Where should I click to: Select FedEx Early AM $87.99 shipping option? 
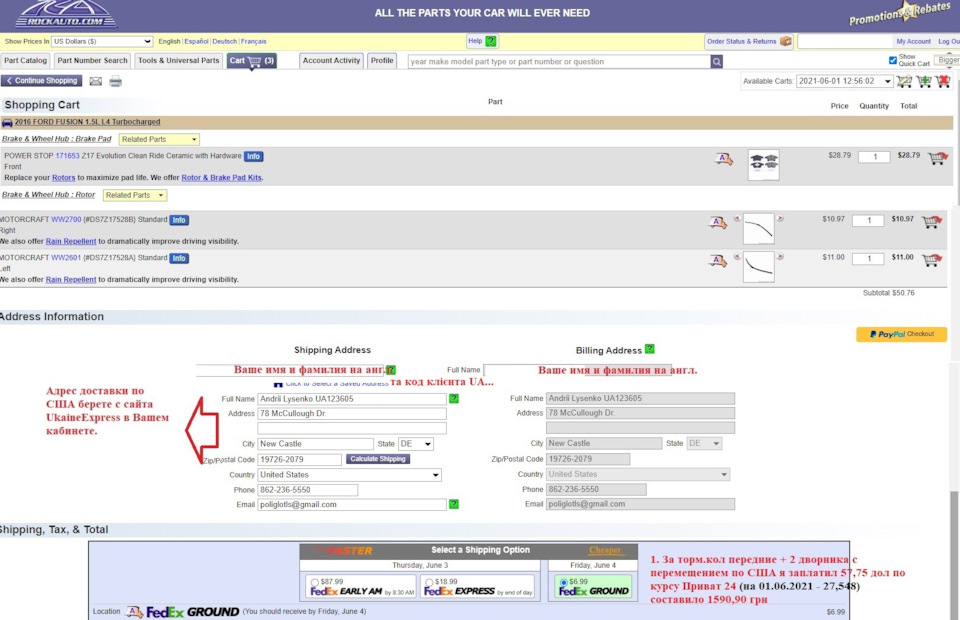tap(315, 582)
